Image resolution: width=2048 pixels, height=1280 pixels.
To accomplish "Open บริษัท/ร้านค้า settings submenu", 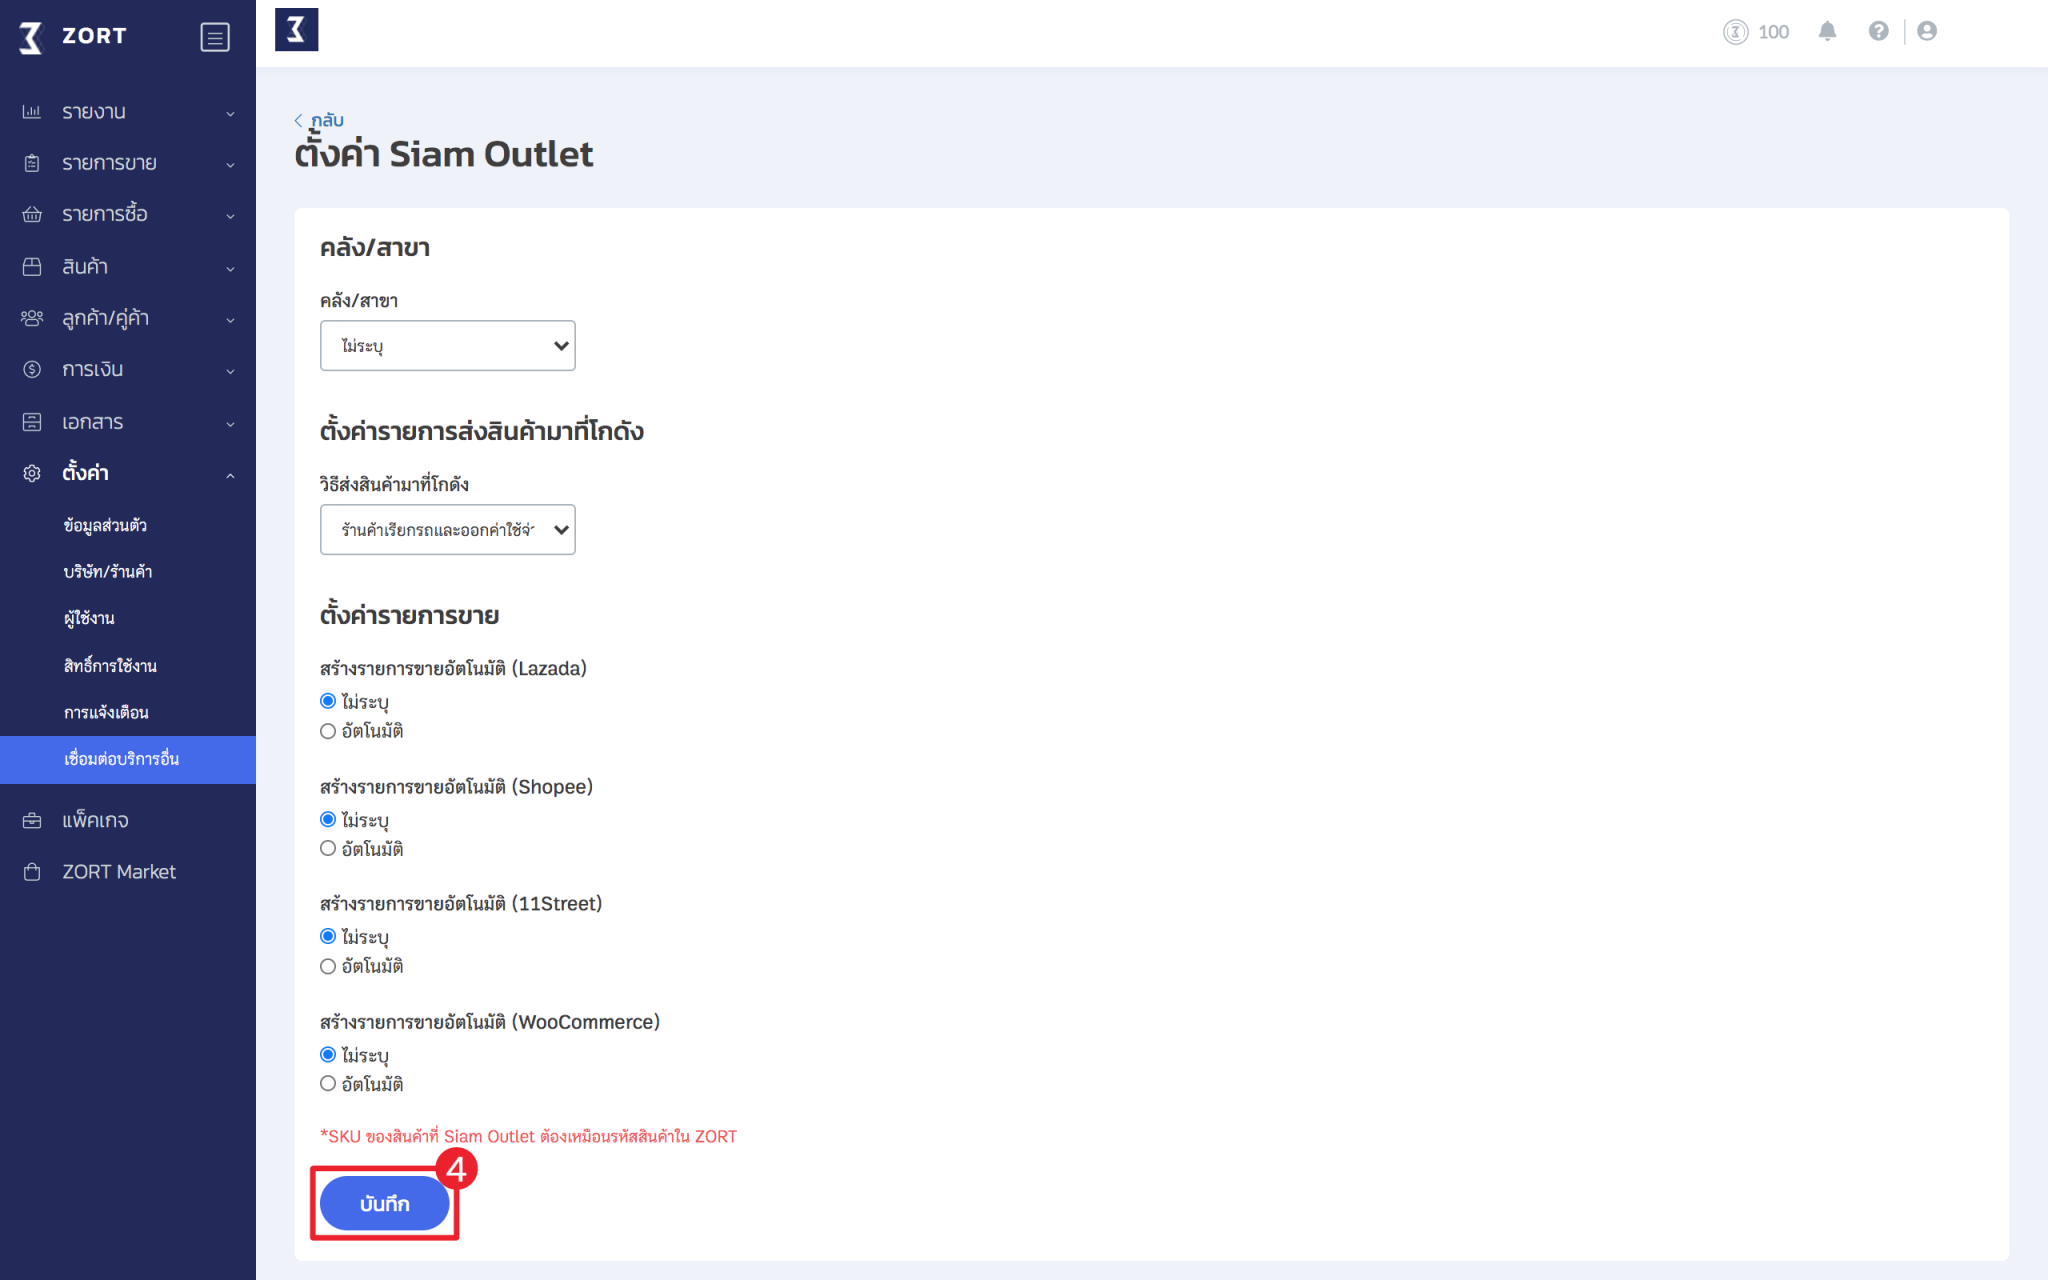I will (108, 572).
